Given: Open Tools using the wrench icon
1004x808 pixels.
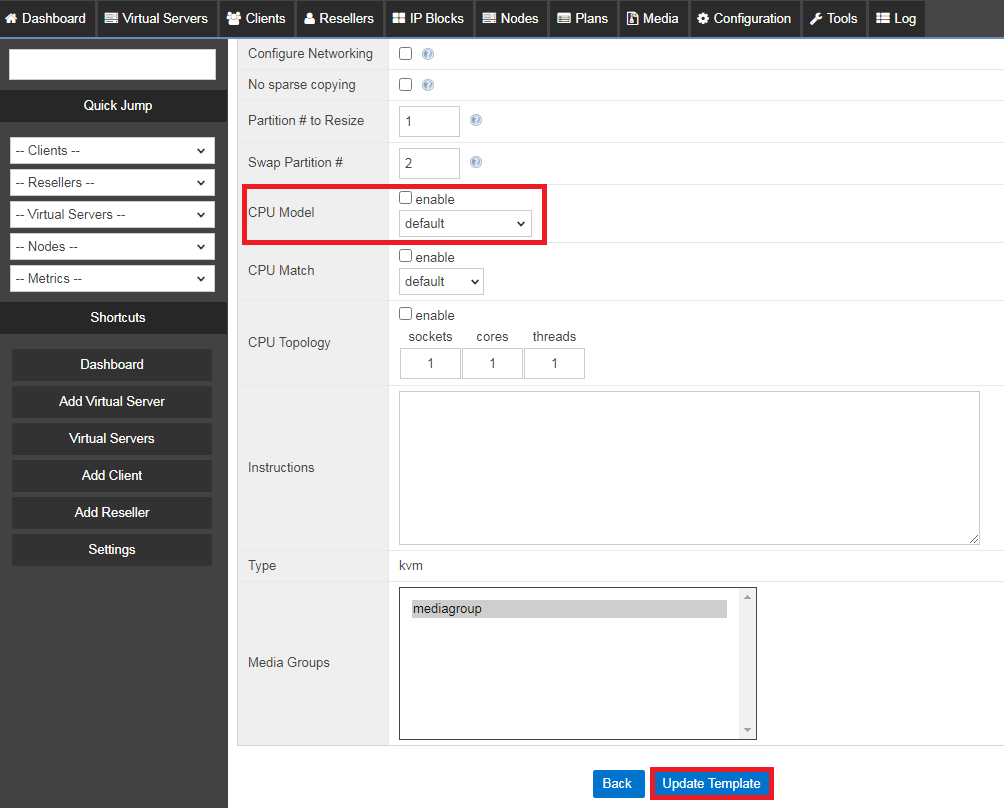Looking at the screenshot, I should [x=833, y=18].
